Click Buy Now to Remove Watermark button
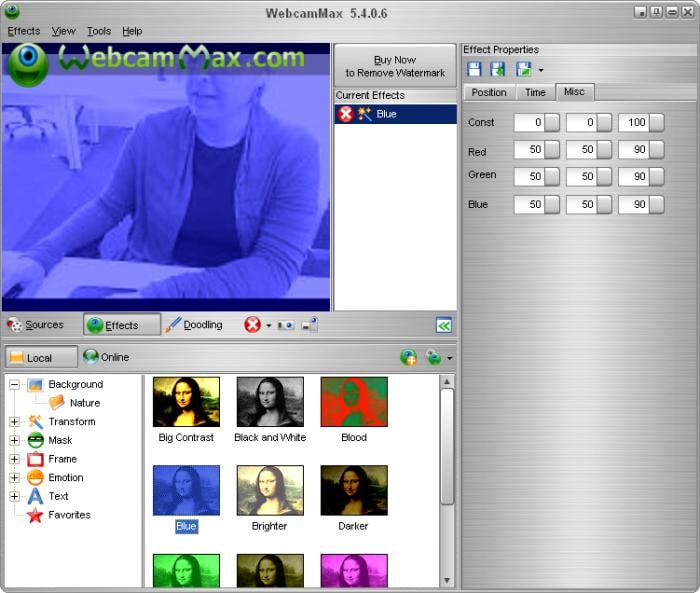Image resolution: width=700 pixels, height=593 pixels. click(x=395, y=66)
